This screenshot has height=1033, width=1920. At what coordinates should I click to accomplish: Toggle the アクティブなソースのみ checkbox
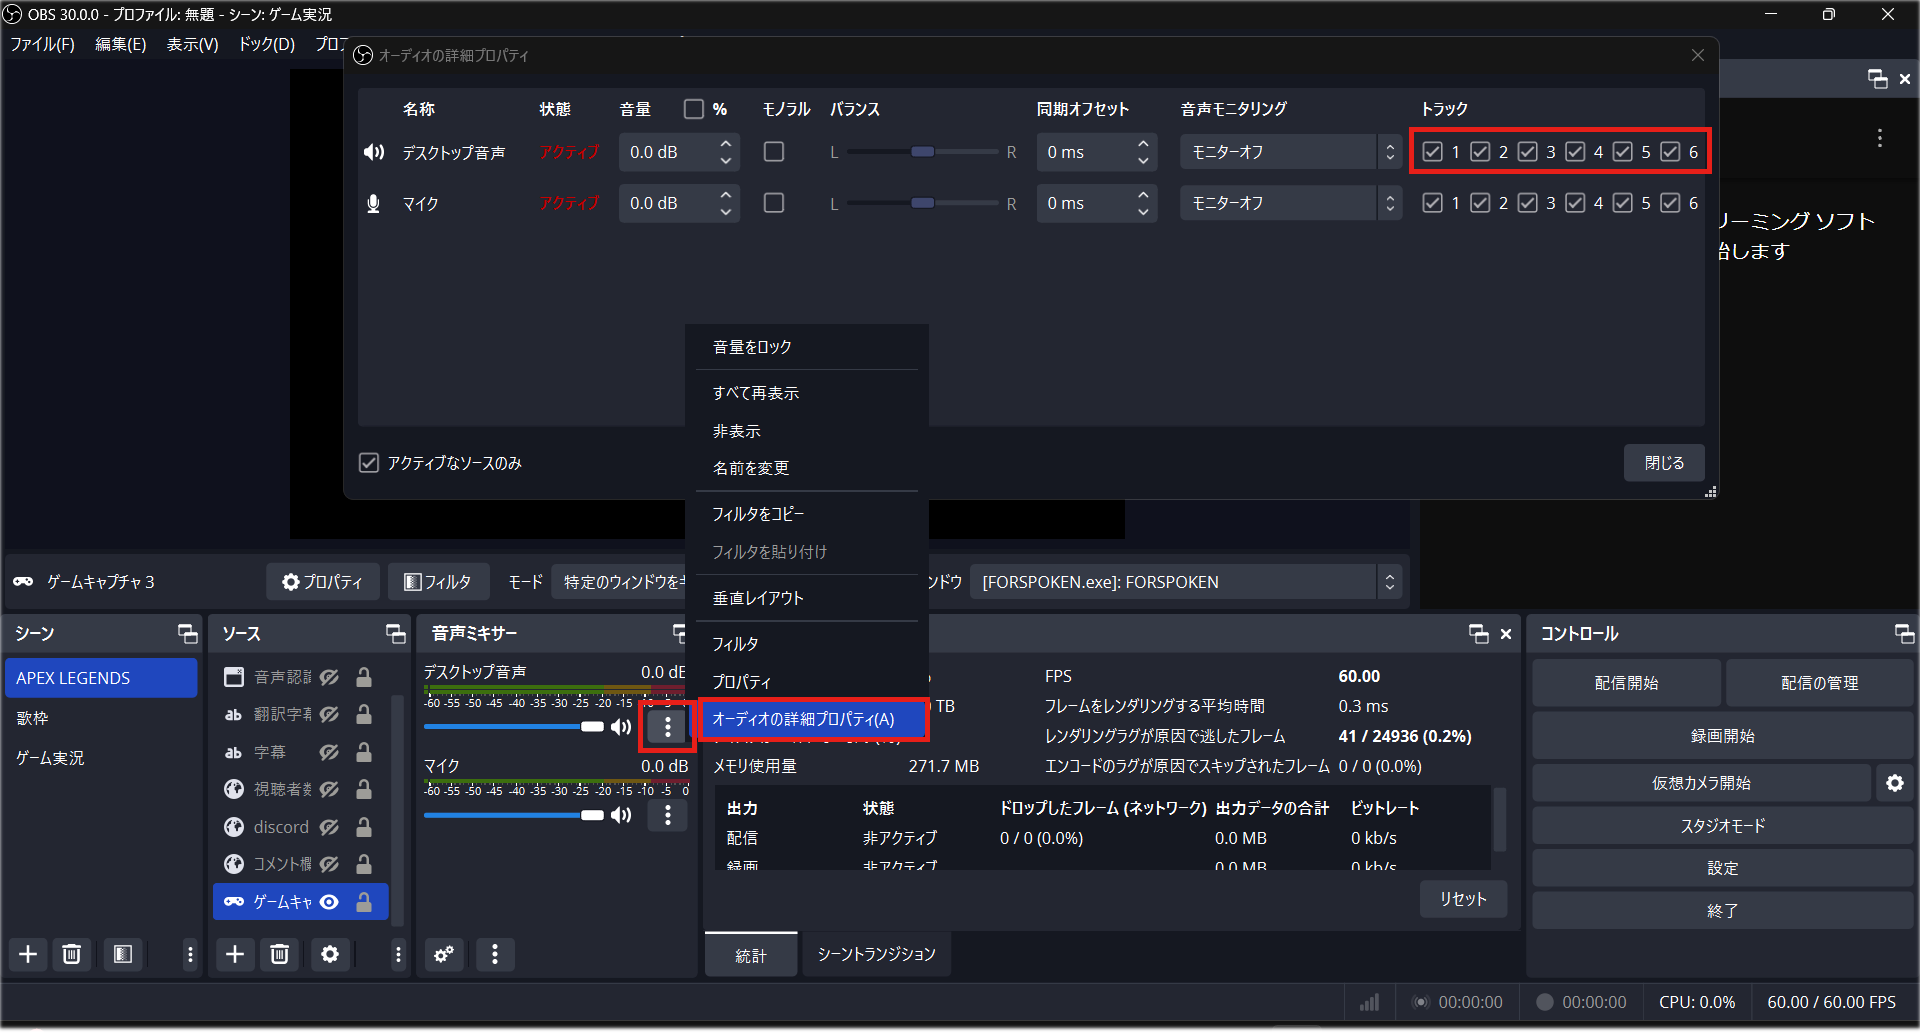[369, 462]
